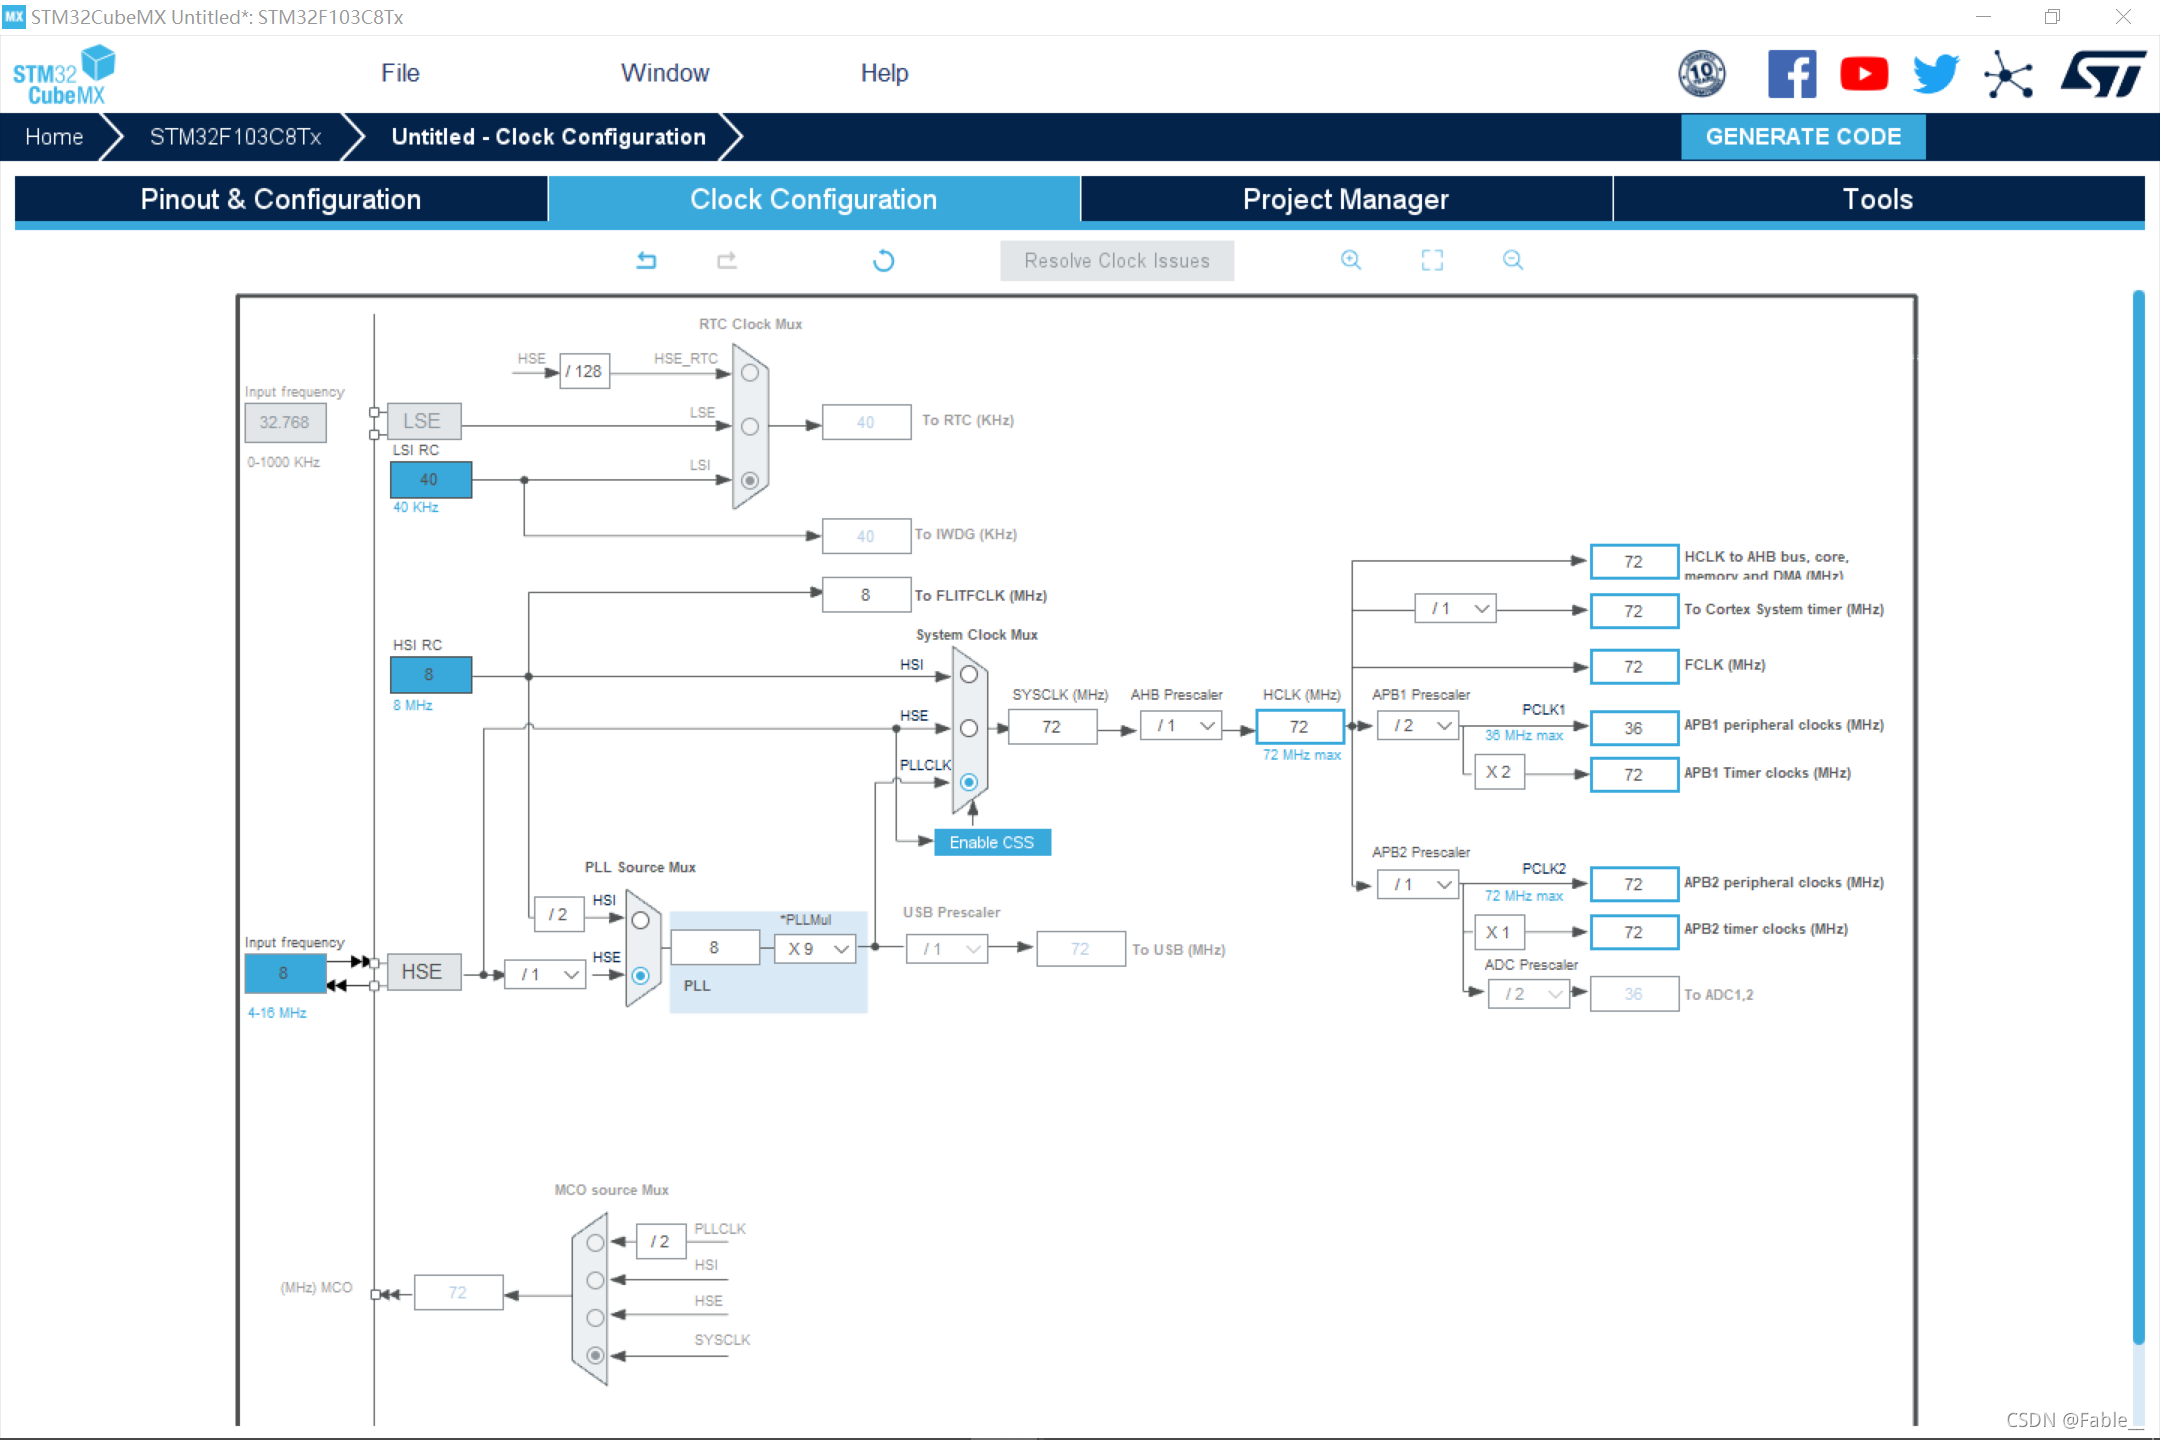Screen dimensions: 2160x1440
Task: Click the LSE source block
Action: tap(424, 421)
